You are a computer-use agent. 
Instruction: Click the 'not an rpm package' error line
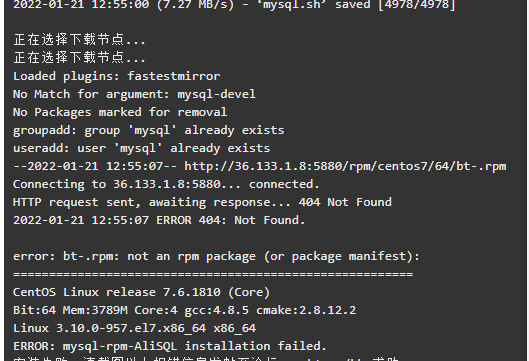tap(216, 256)
